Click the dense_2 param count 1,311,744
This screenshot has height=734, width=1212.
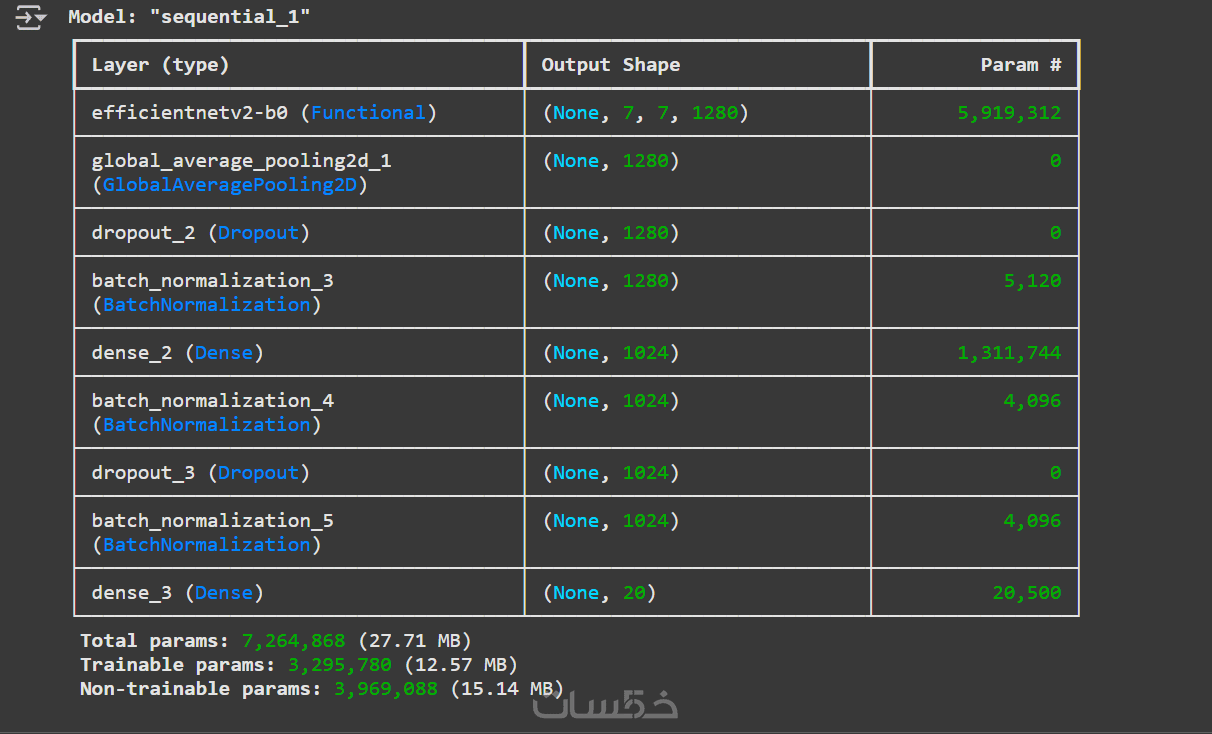click(x=1009, y=353)
